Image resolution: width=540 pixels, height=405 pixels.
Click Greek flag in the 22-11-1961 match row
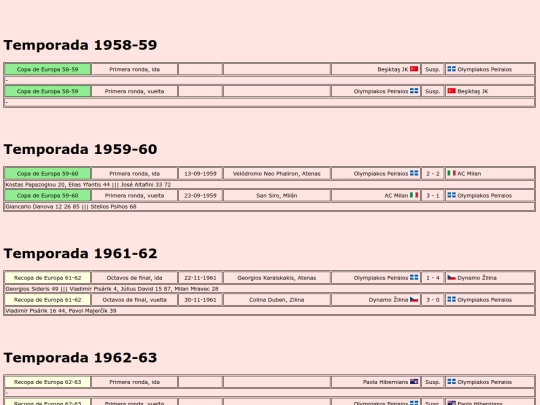(414, 278)
